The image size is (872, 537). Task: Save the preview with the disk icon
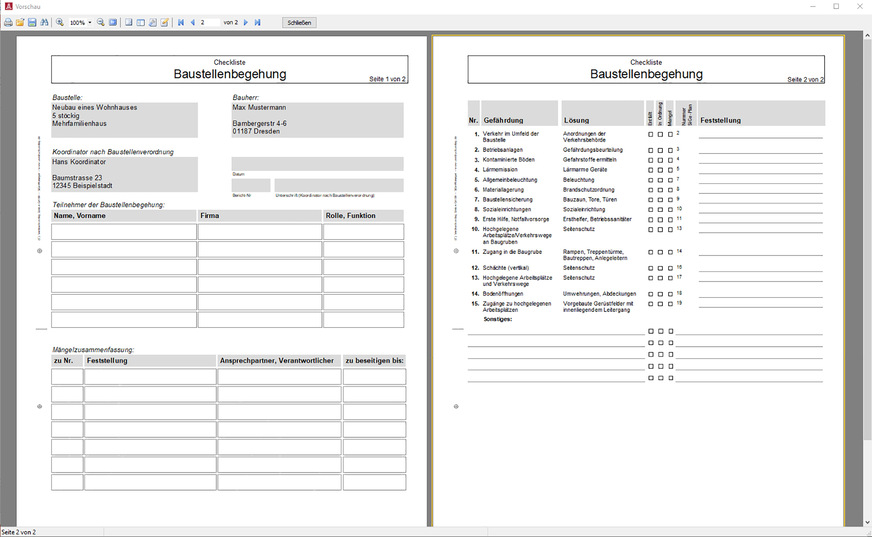(x=32, y=22)
